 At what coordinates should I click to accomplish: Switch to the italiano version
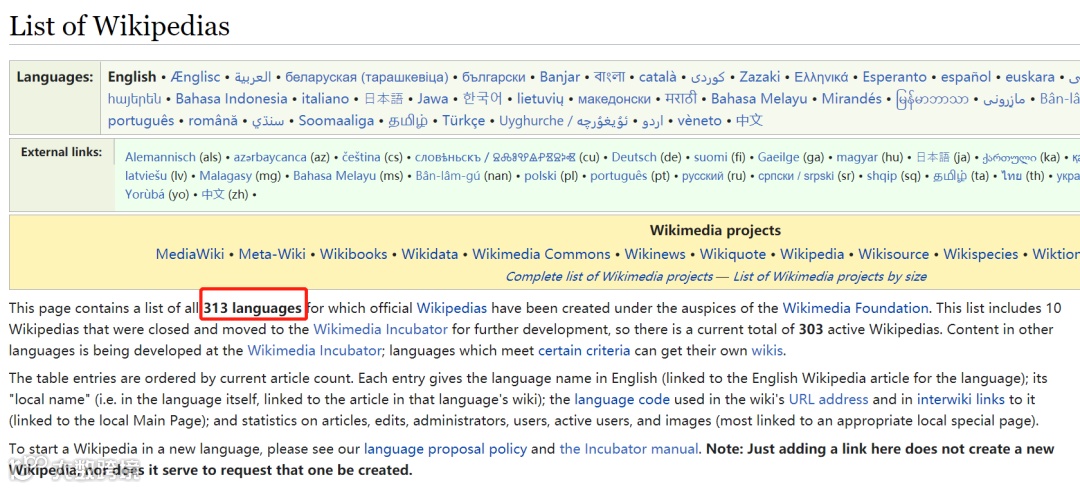point(325,98)
